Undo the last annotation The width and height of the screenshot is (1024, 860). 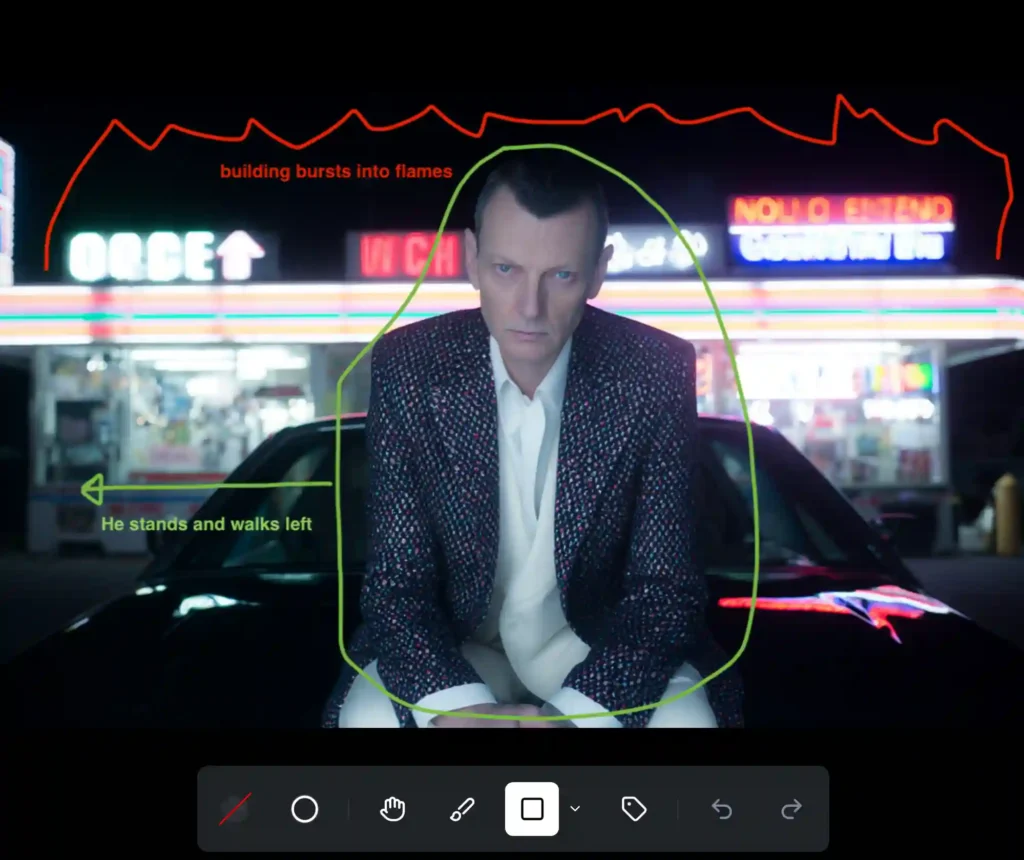[x=722, y=809]
